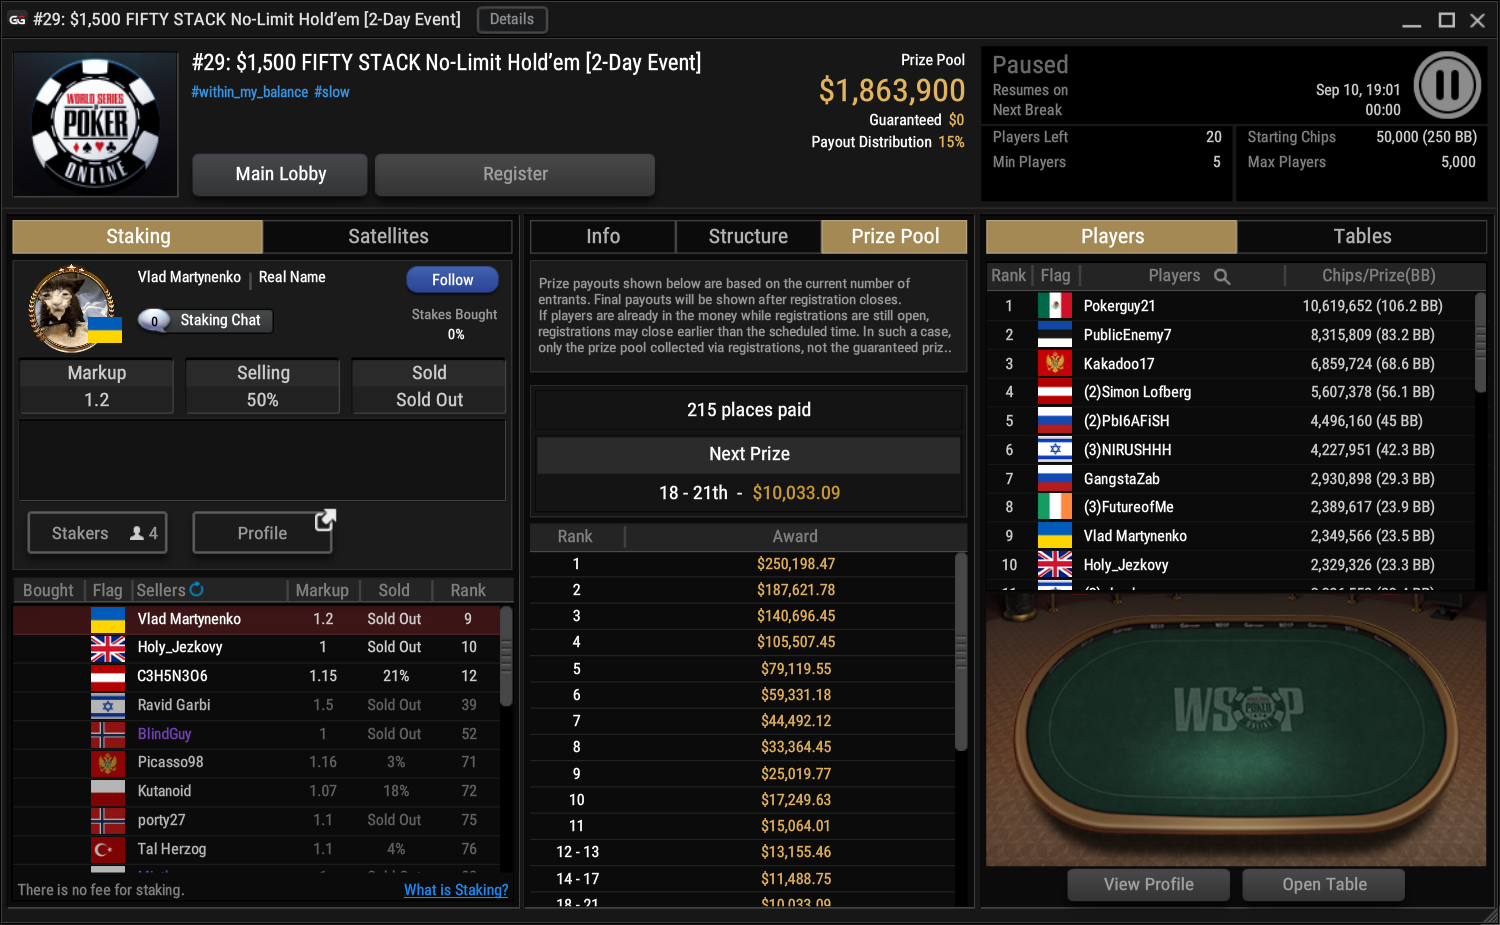Open the player search magnifier icon

click(x=1222, y=276)
